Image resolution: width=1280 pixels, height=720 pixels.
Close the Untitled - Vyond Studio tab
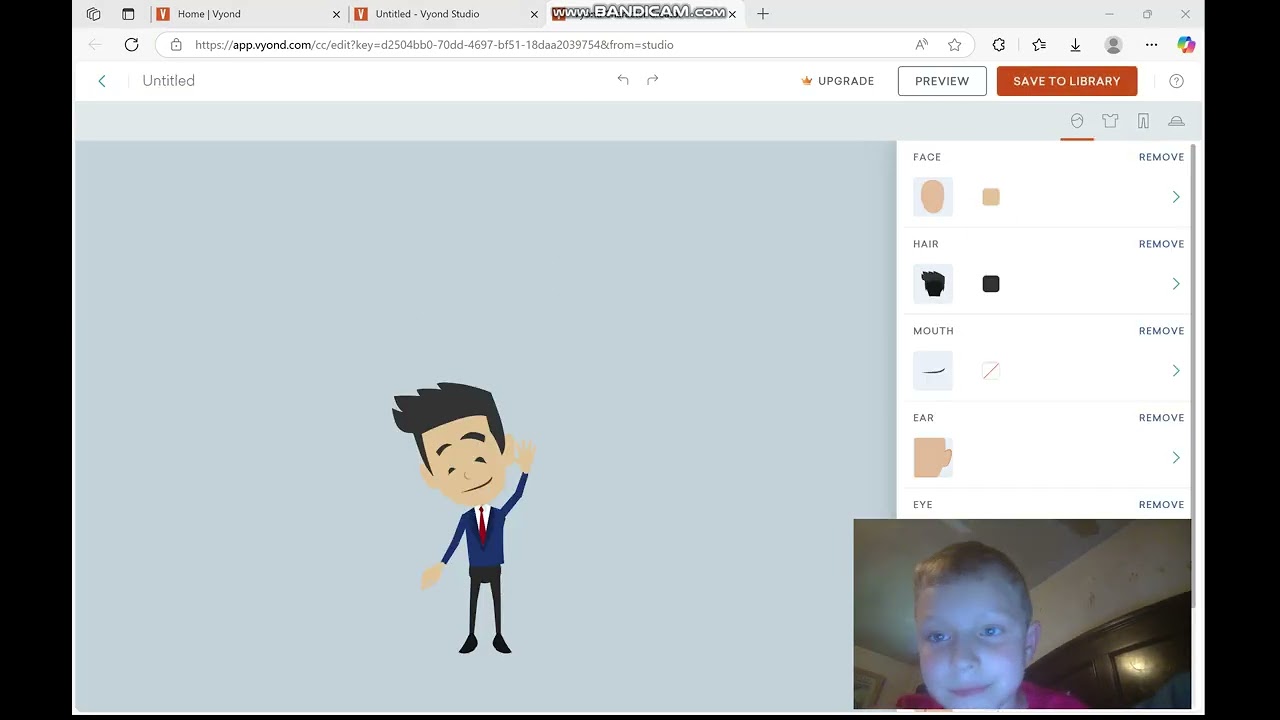[534, 14]
